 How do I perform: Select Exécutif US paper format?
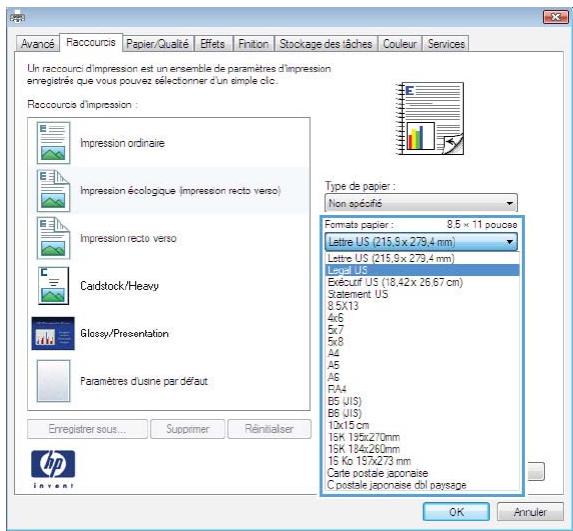click(422, 282)
